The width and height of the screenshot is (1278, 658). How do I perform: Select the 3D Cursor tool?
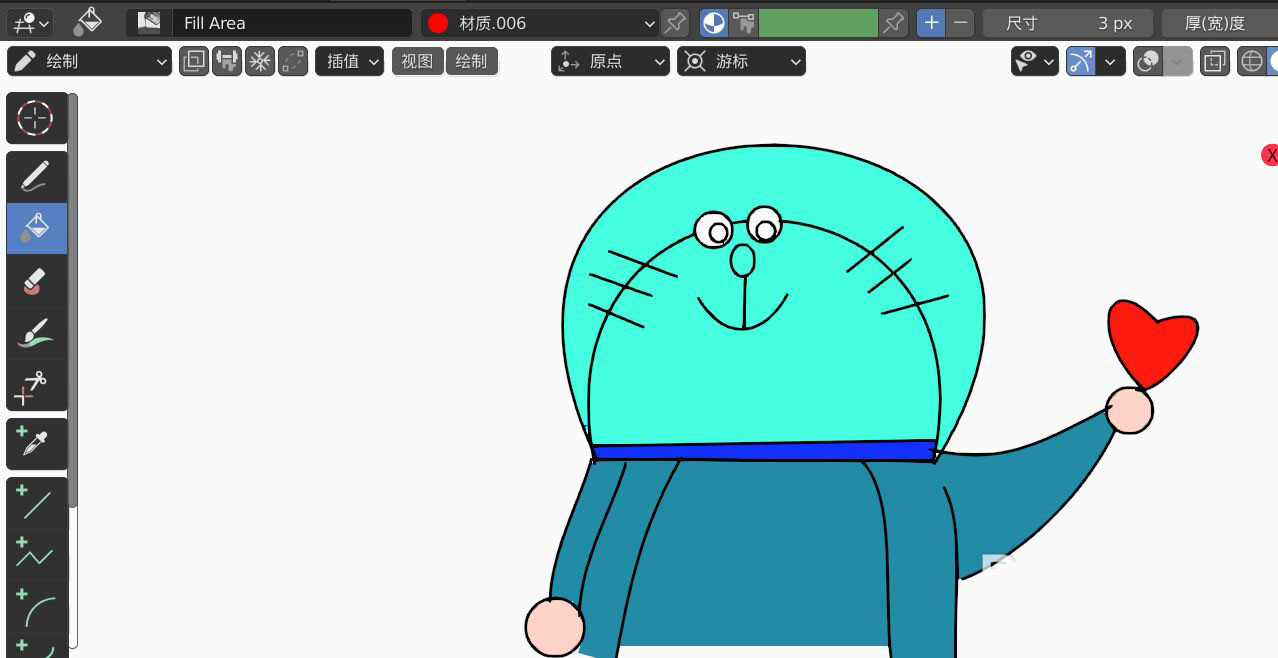pos(37,118)
